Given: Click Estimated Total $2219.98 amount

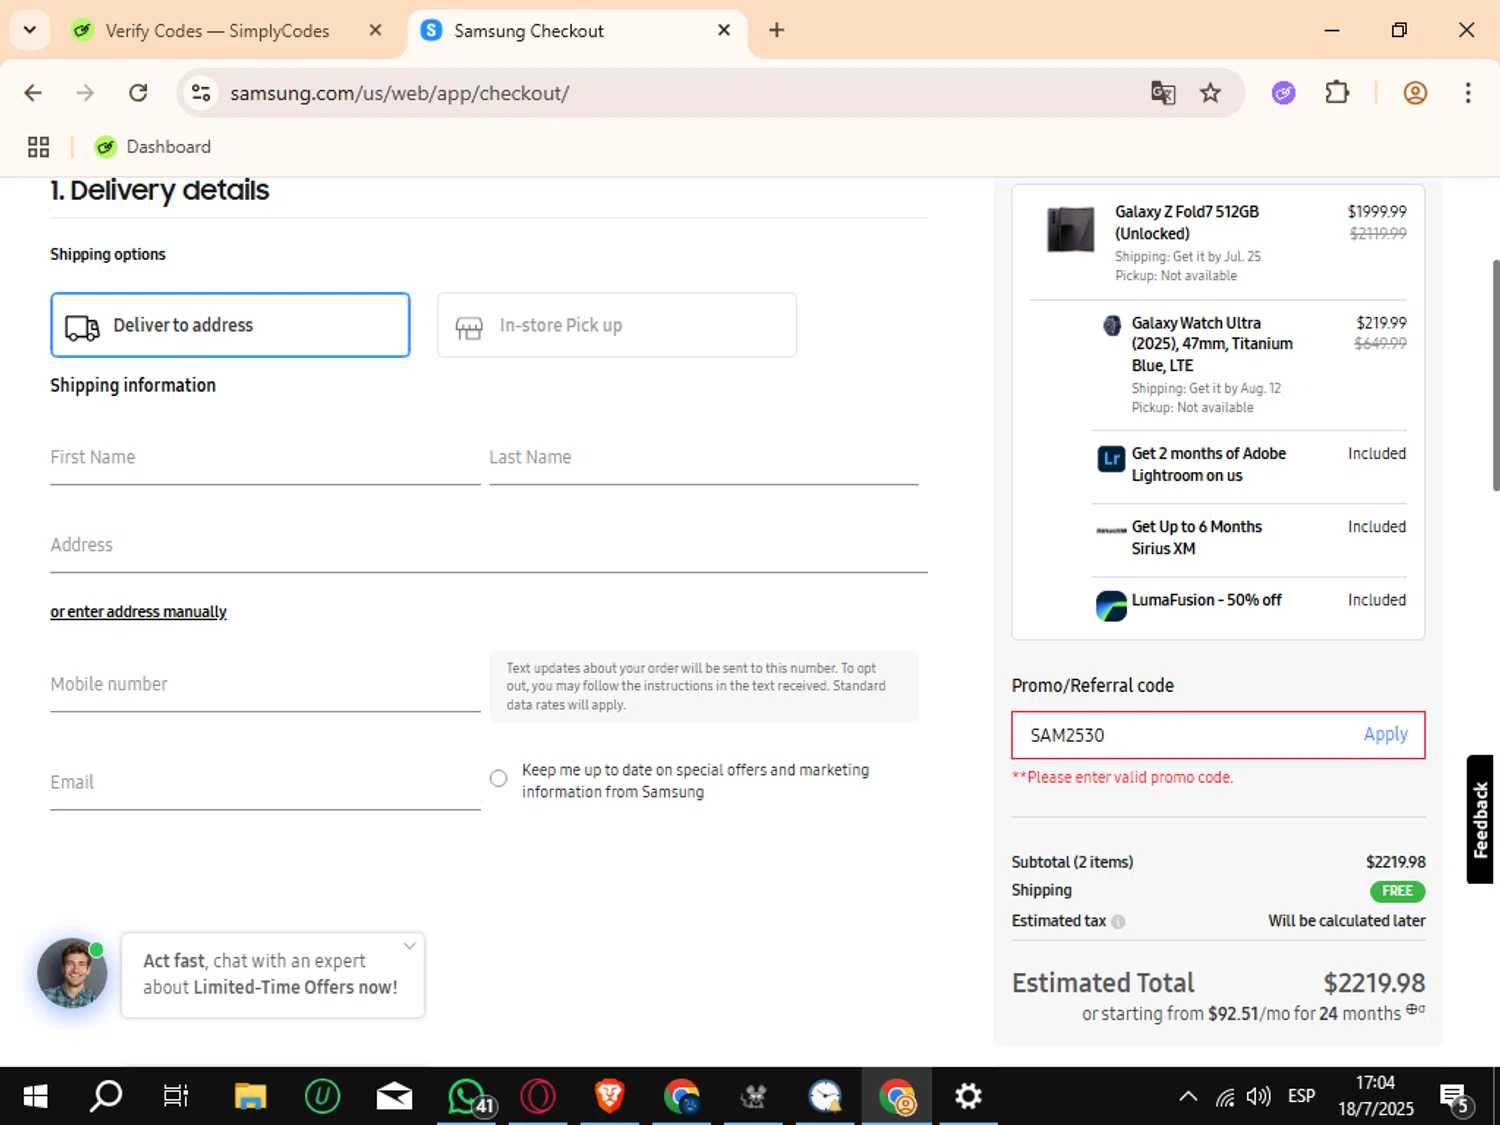Looking at the screenshot, I should click(1374, 983).
